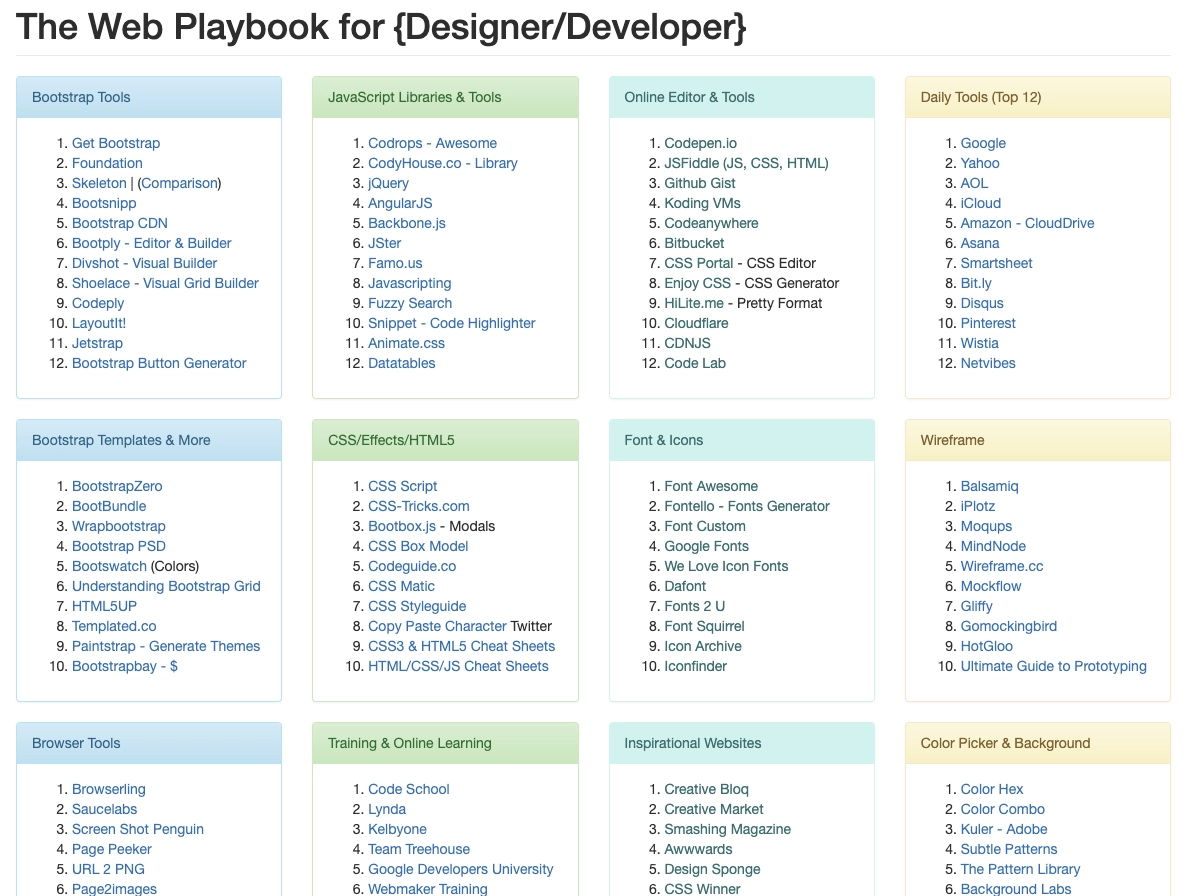
Task: Open the Get Bootstrap link
Action: [116, 143]
